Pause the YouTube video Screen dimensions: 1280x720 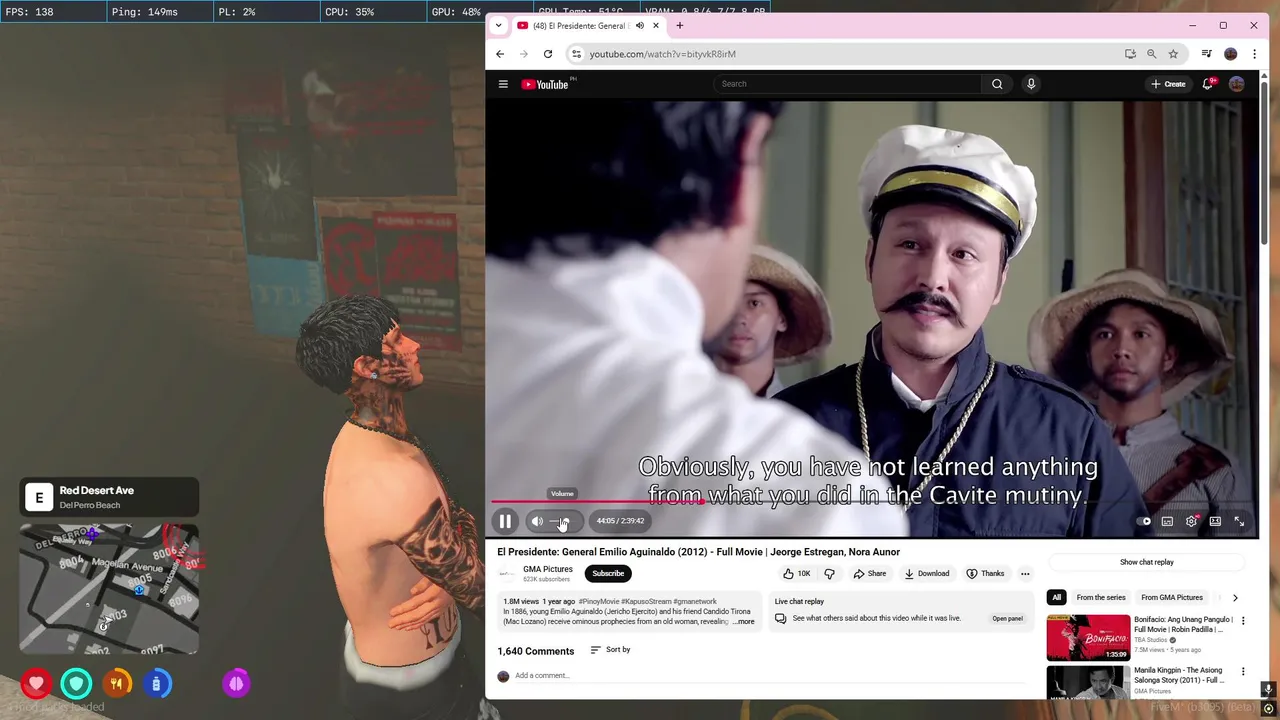click(505, 521)
